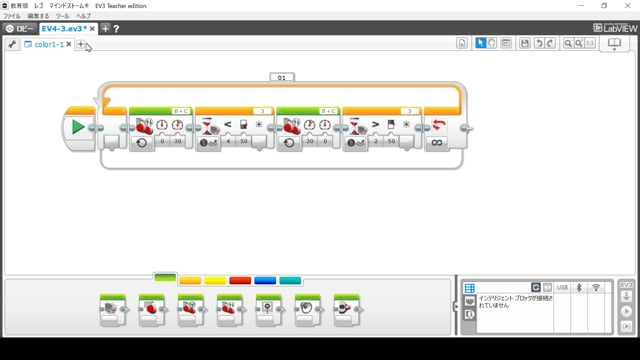Open the question mark help icon
Image resolution: width=640 pixels, height=360 pixels.
point(116,29)
